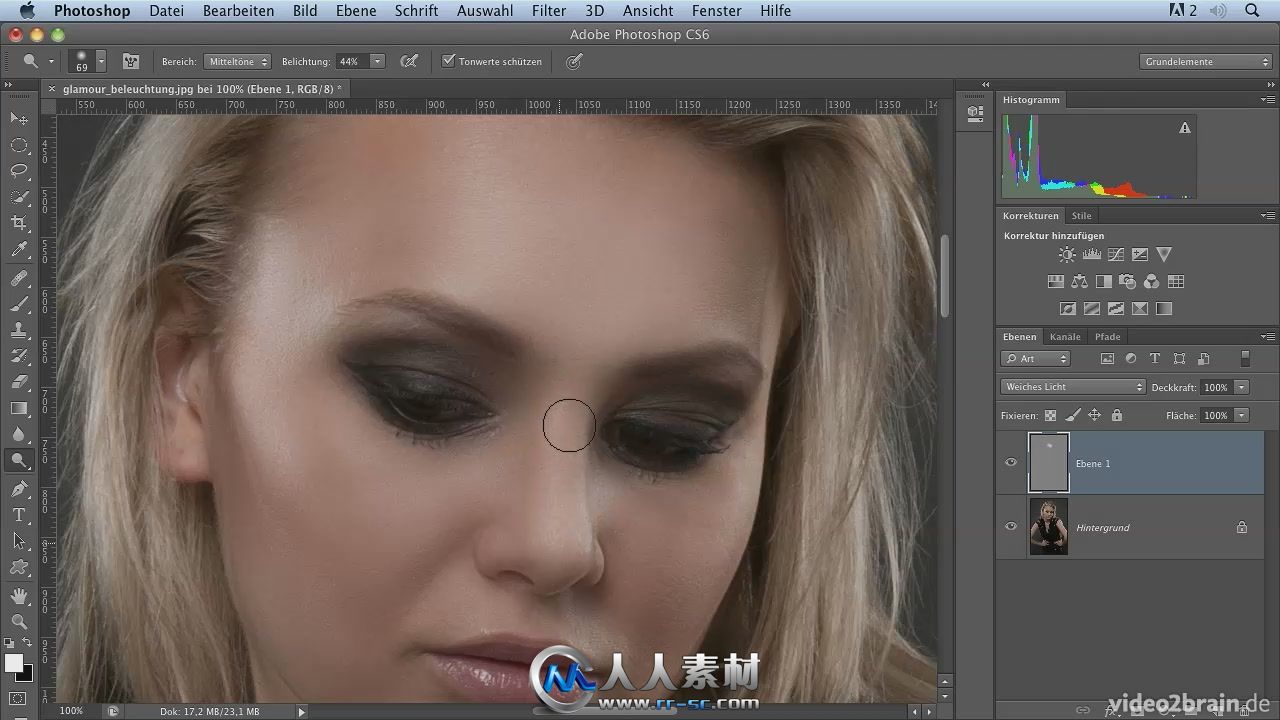
Task: Open the Auswahl menu
Action: click(x=485, y=11)
